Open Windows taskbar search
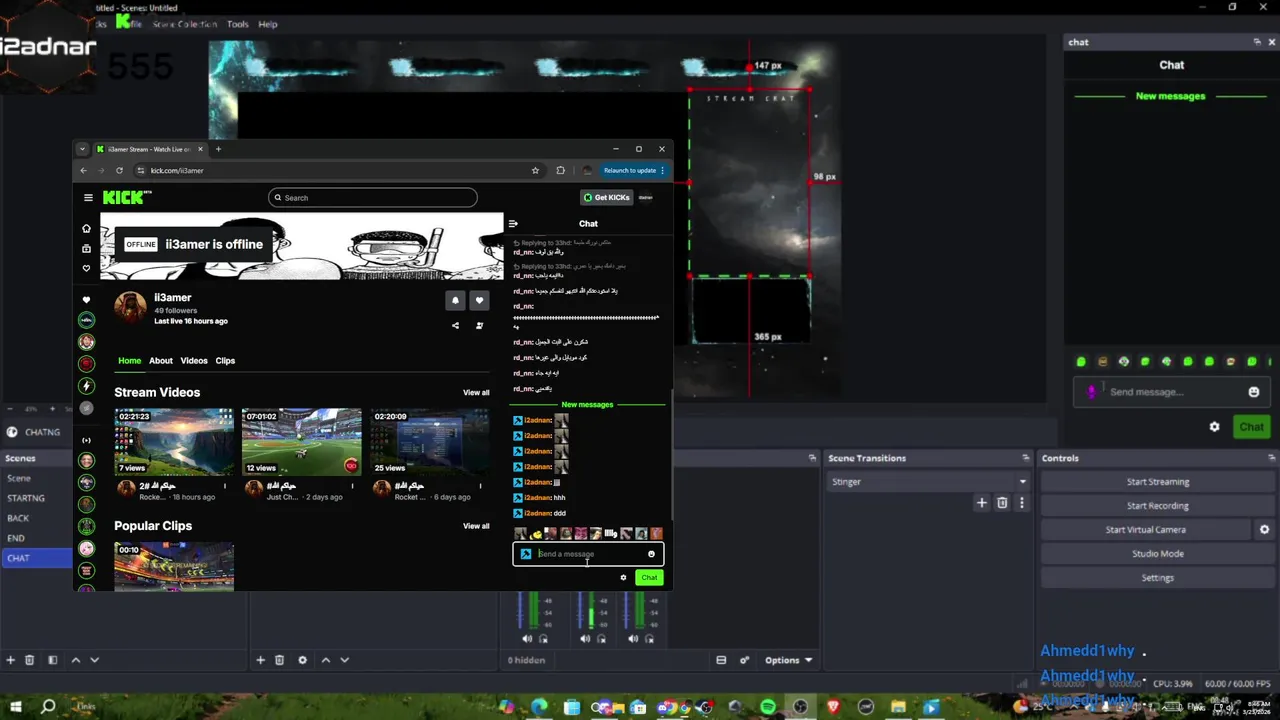 coord(48,707)
